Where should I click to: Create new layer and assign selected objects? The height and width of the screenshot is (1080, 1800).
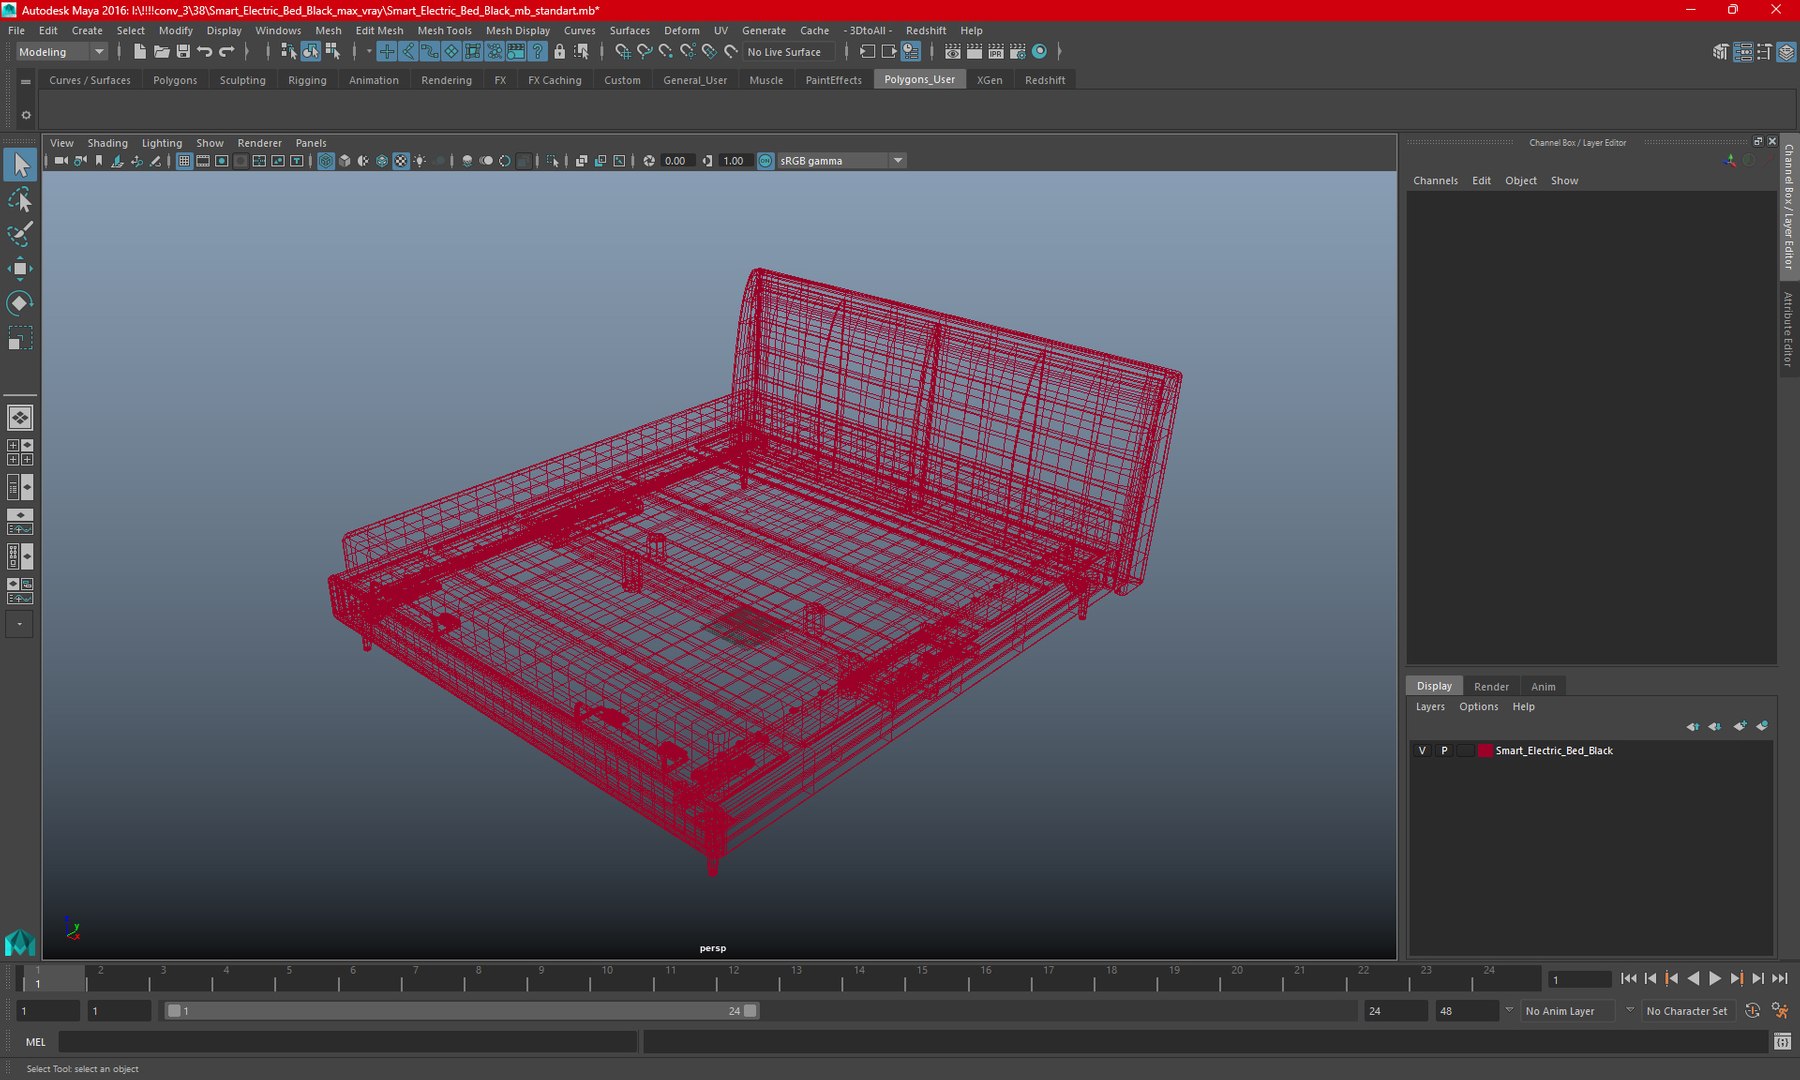[1762, 726]
